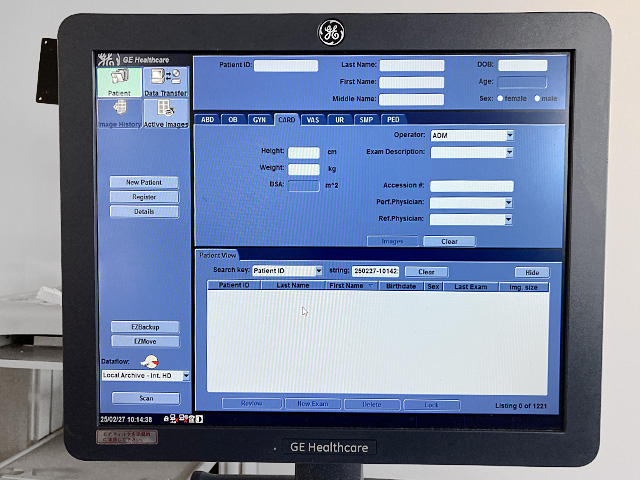Switch to the PED tab
This screenshot has width=640, height=480.
coord(393,120)
